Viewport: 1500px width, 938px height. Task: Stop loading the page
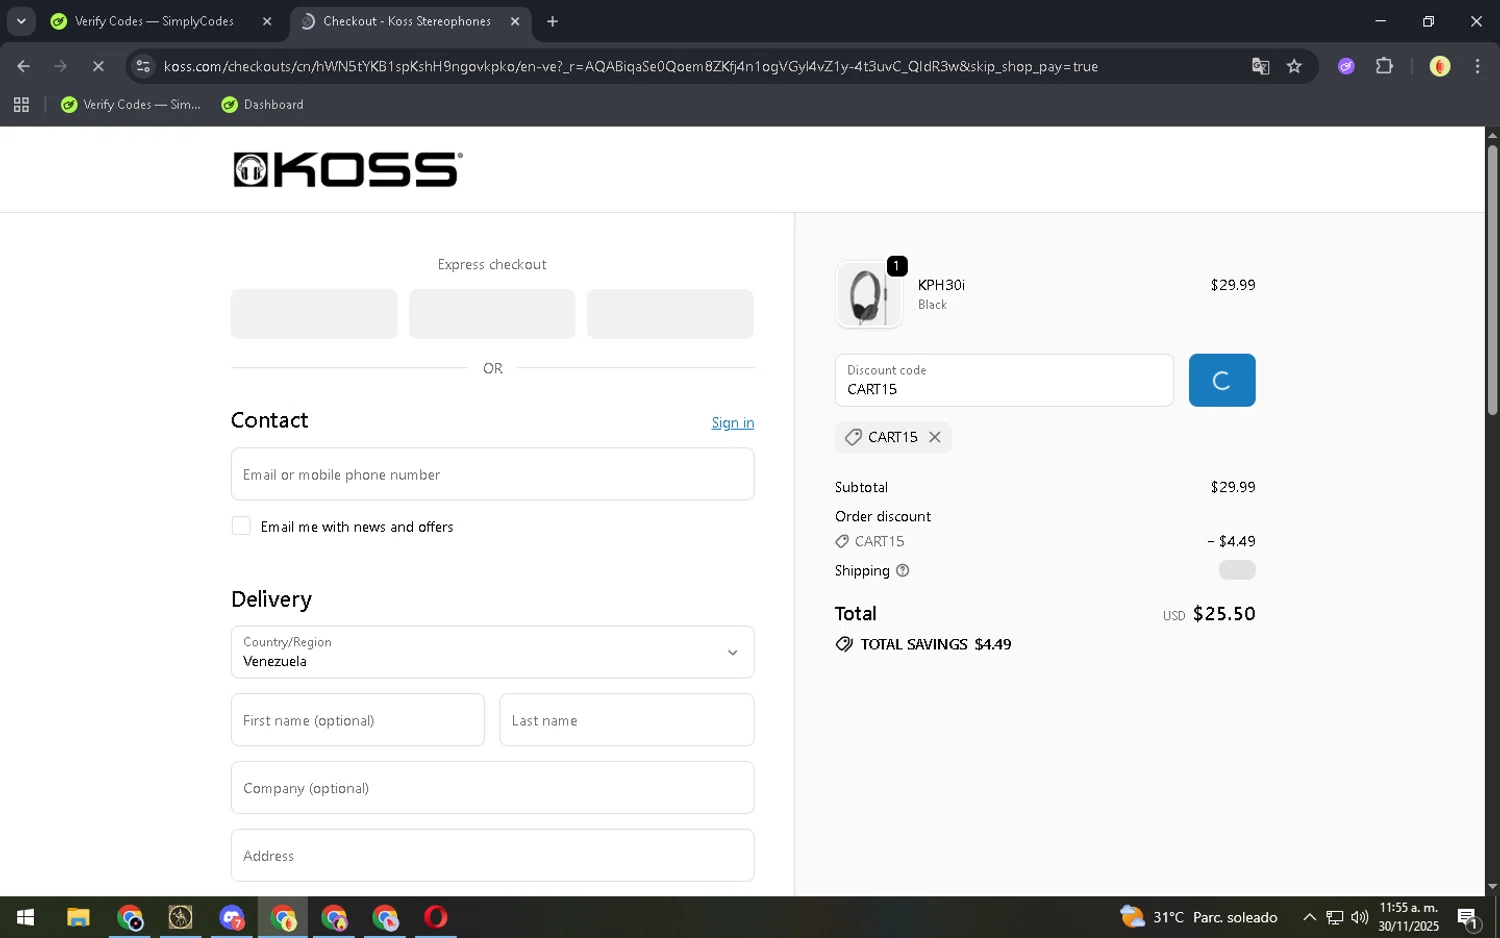pos(98,66)
